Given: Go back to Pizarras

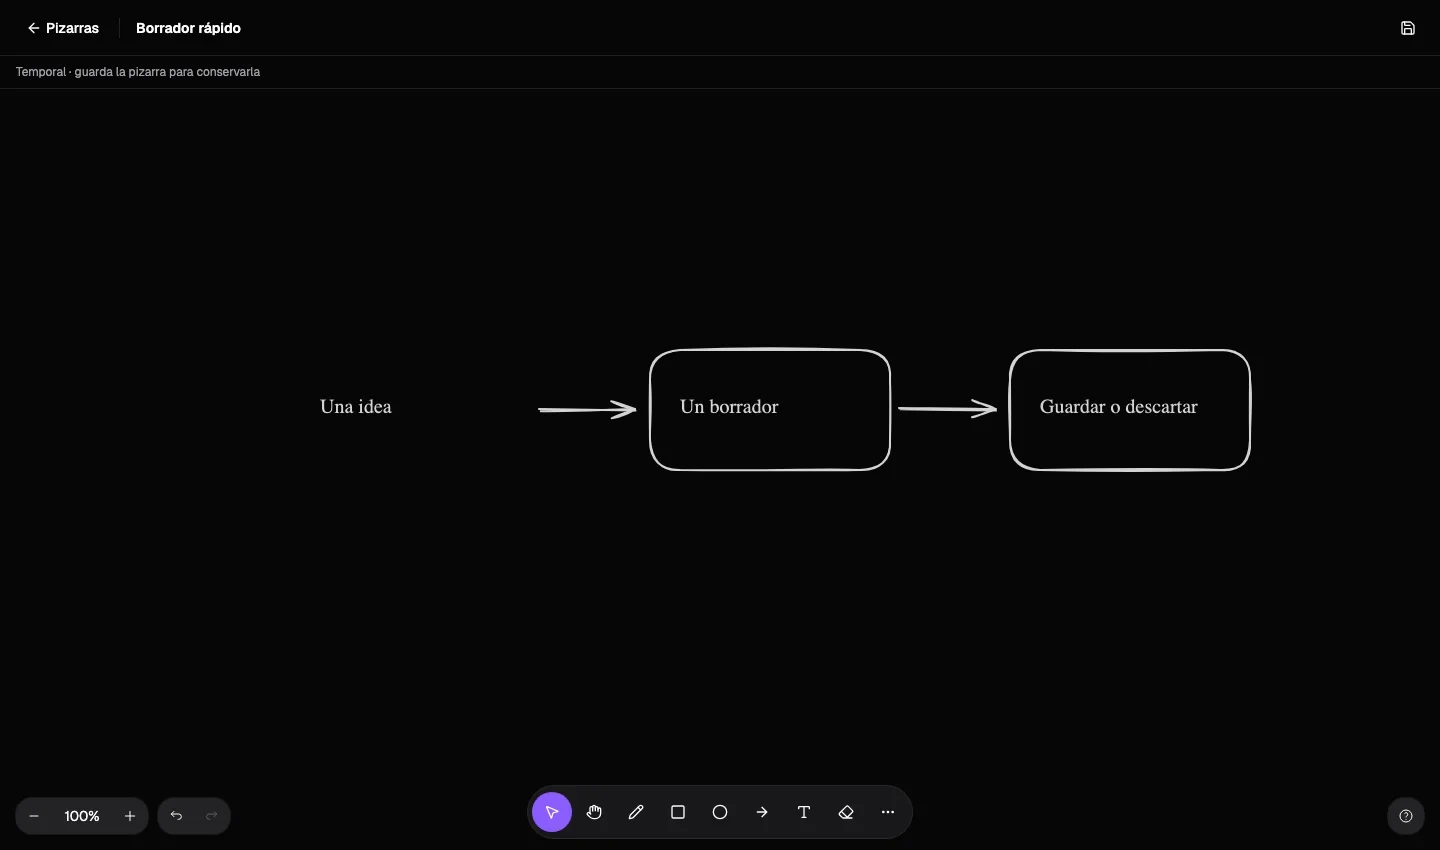Looking at the screenshot, I should pos(63,28).
